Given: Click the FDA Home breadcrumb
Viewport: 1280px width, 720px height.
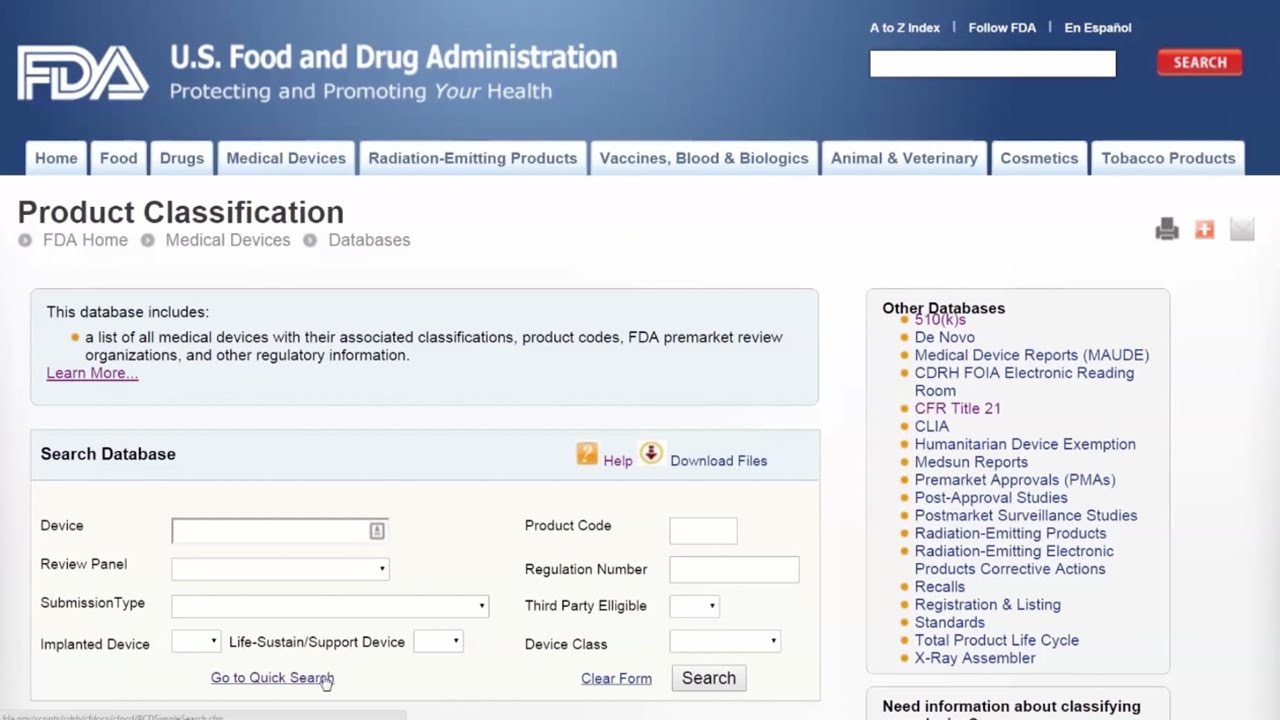Looking at the screenshot, I should pyautogui.click(x=85, y=240).
